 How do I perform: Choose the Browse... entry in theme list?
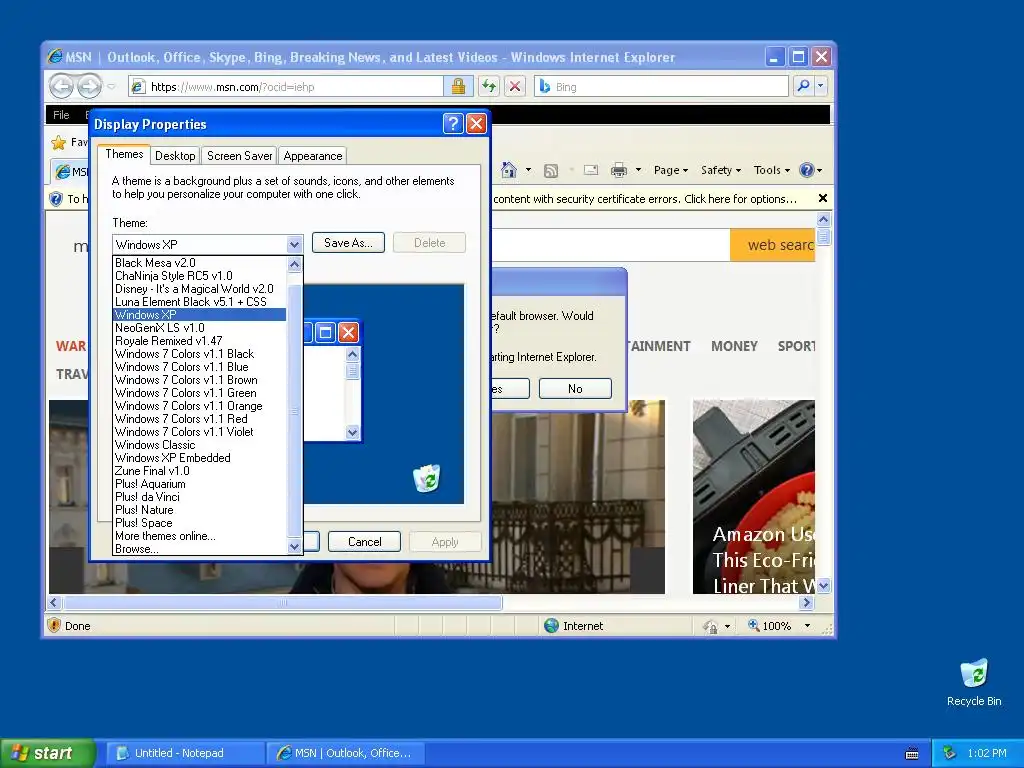tap(199, 549)
